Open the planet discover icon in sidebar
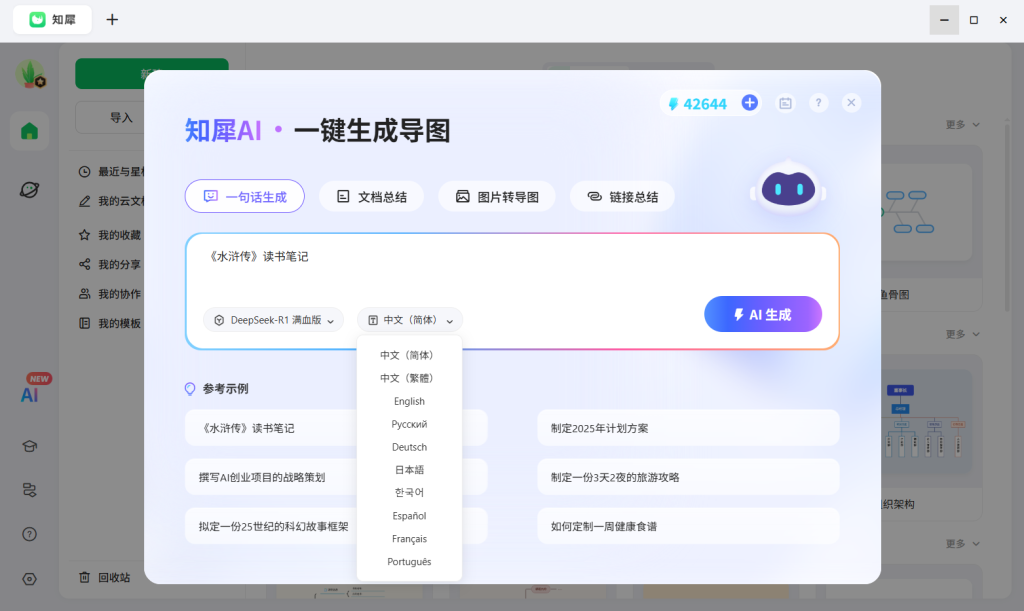Screen dimensions: 1024x611 pyautogui.click(x=29, y=190)
